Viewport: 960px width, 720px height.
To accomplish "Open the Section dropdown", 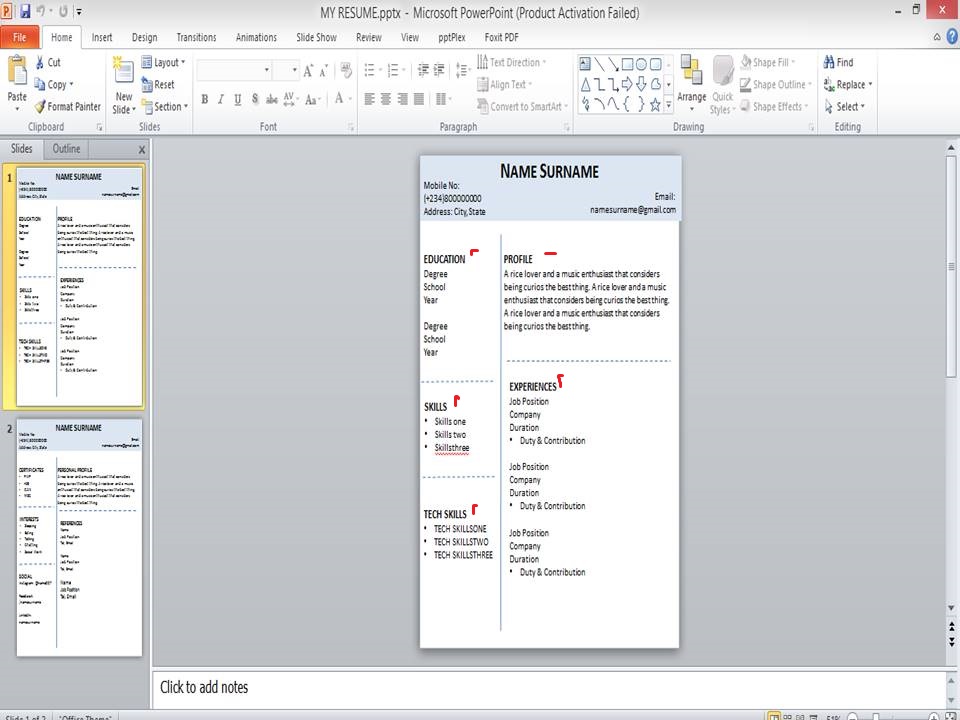I will click(166, 106).
